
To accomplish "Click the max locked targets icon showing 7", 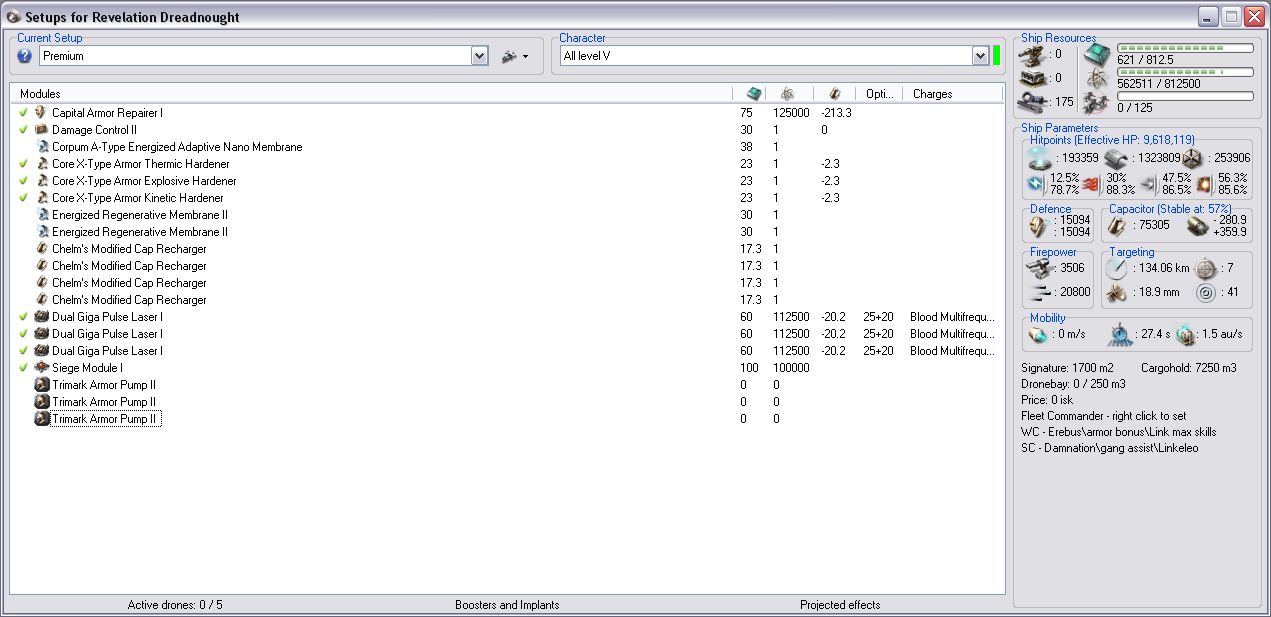I will click(x=1205, y=268).
